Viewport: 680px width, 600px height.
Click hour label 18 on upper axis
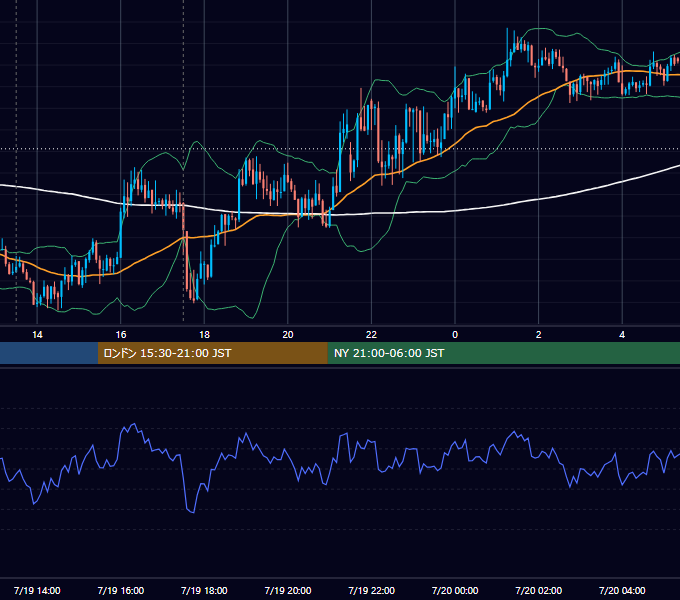tap(204, 334)
